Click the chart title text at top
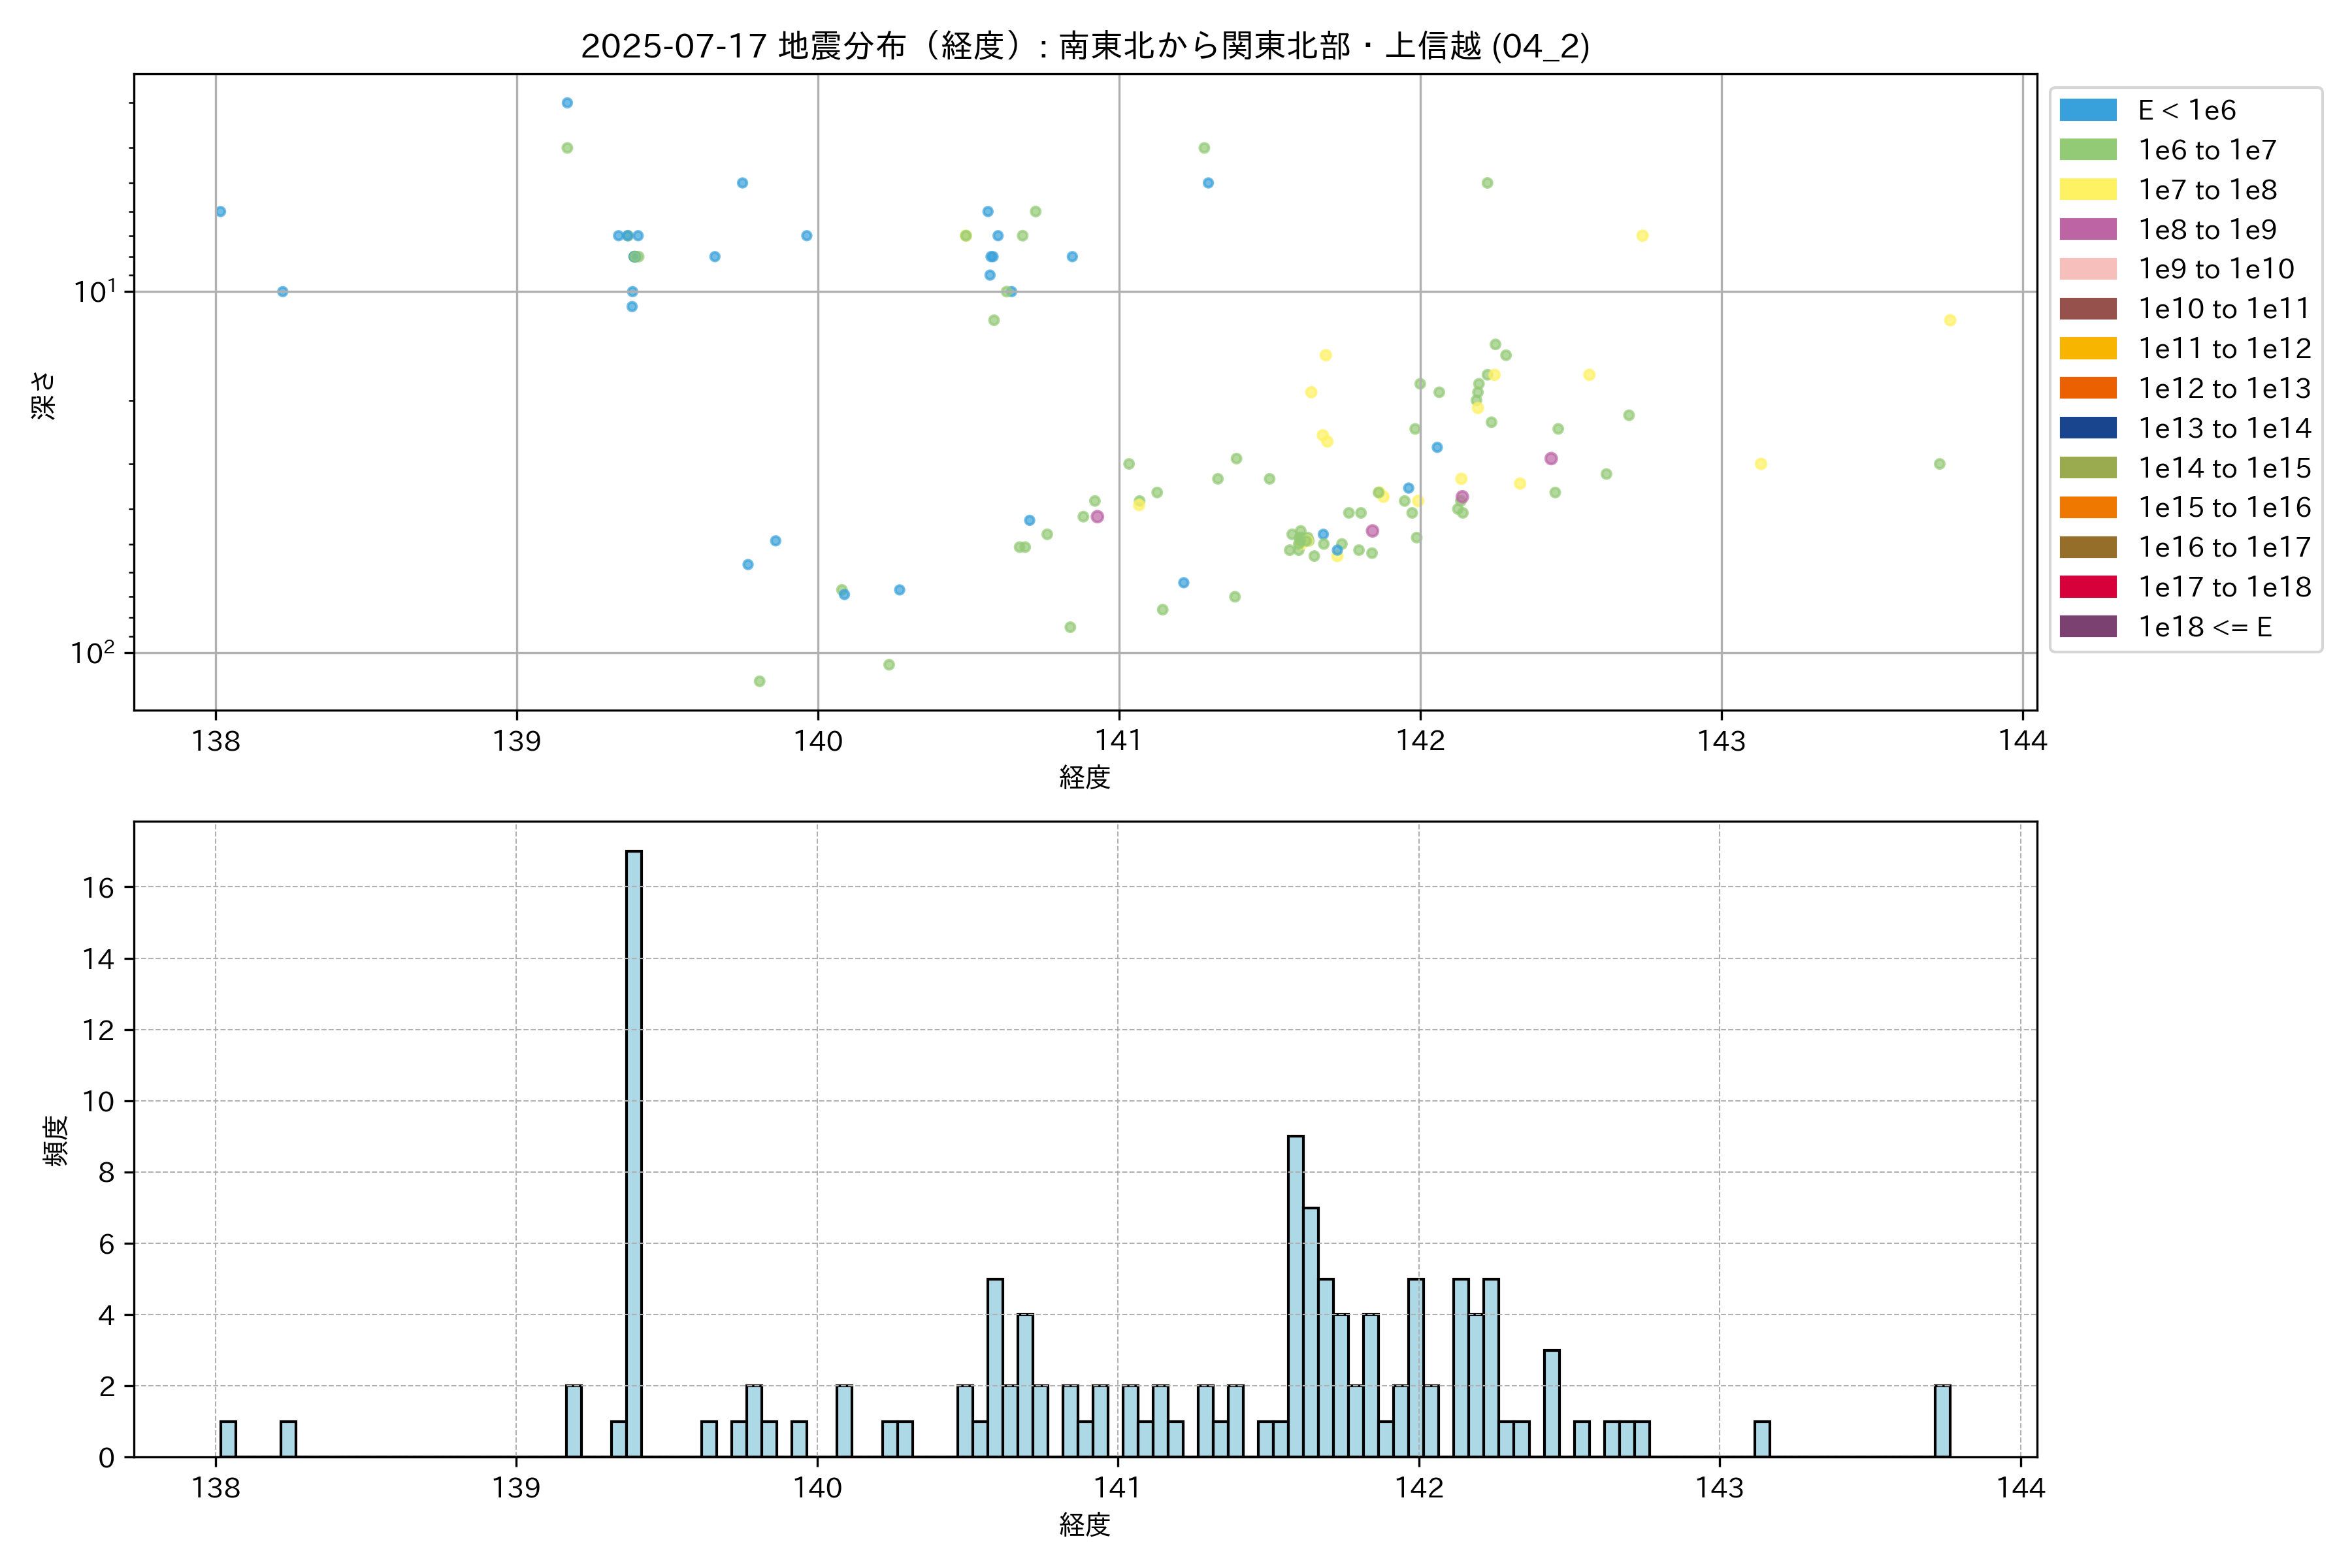This screenshot has width=2352, height=1568. (1085, 46)
